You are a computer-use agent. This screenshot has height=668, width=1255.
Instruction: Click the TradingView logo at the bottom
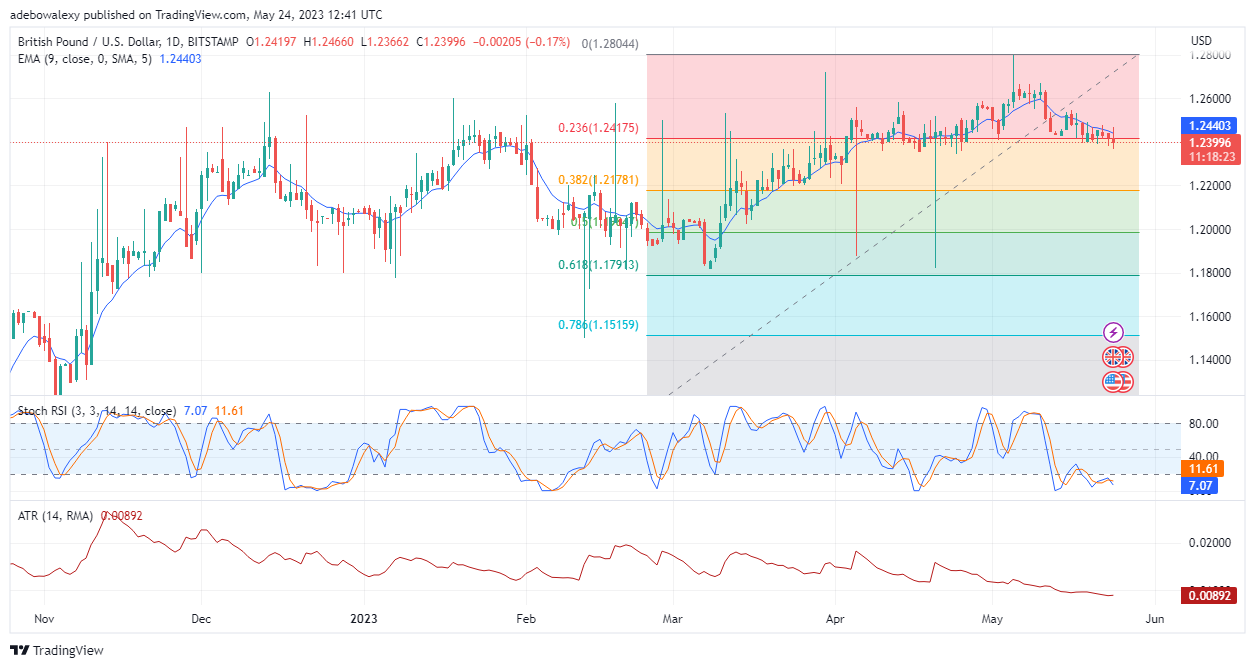tap(57, 650)
